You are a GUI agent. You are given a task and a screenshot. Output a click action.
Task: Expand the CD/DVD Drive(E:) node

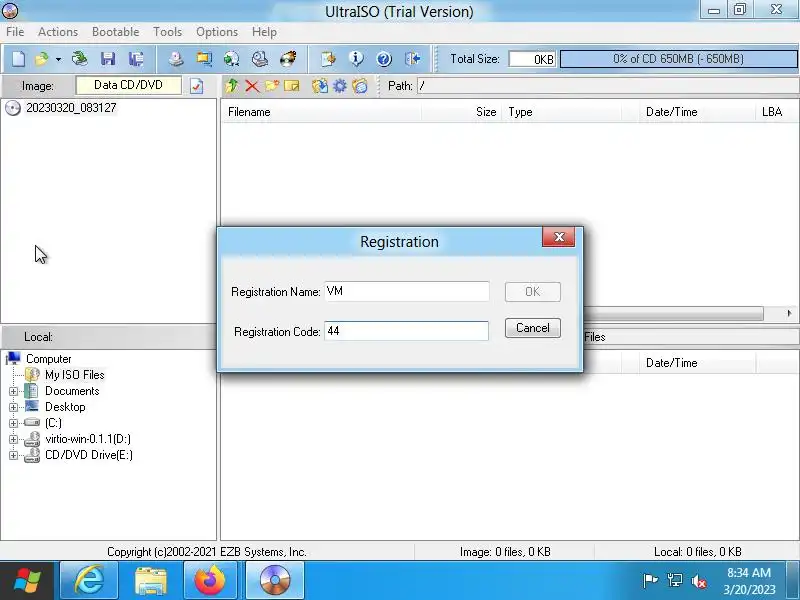point(14,455)
